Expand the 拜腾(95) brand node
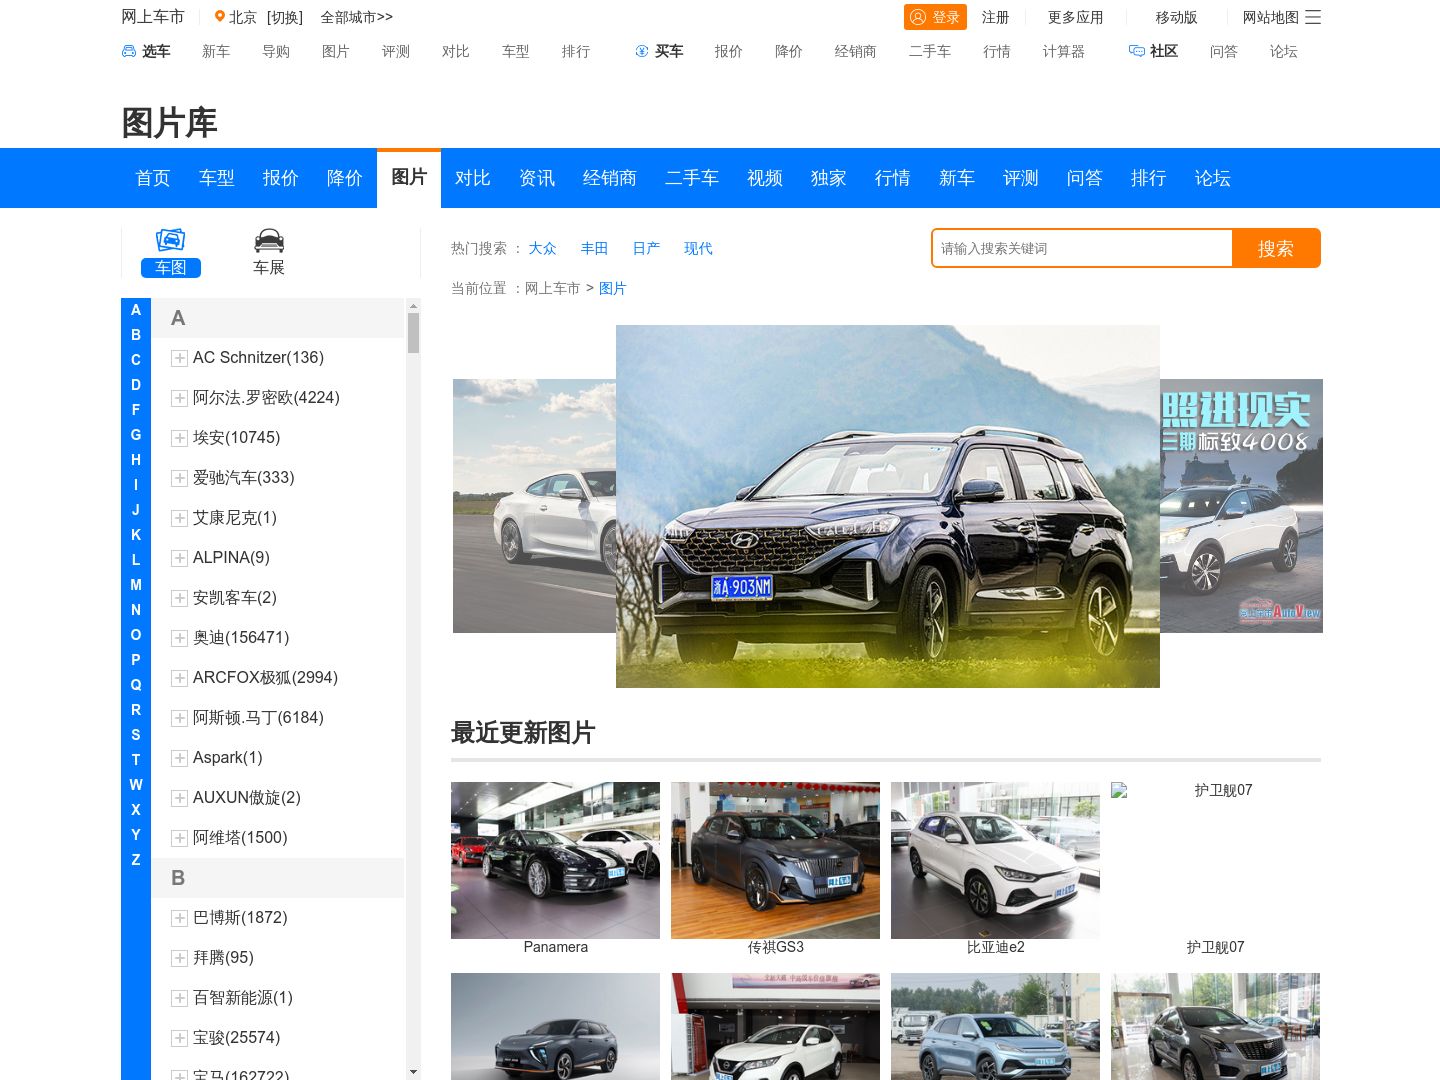The height and width of the screenshot is (1080, 1440). [180, 958]
